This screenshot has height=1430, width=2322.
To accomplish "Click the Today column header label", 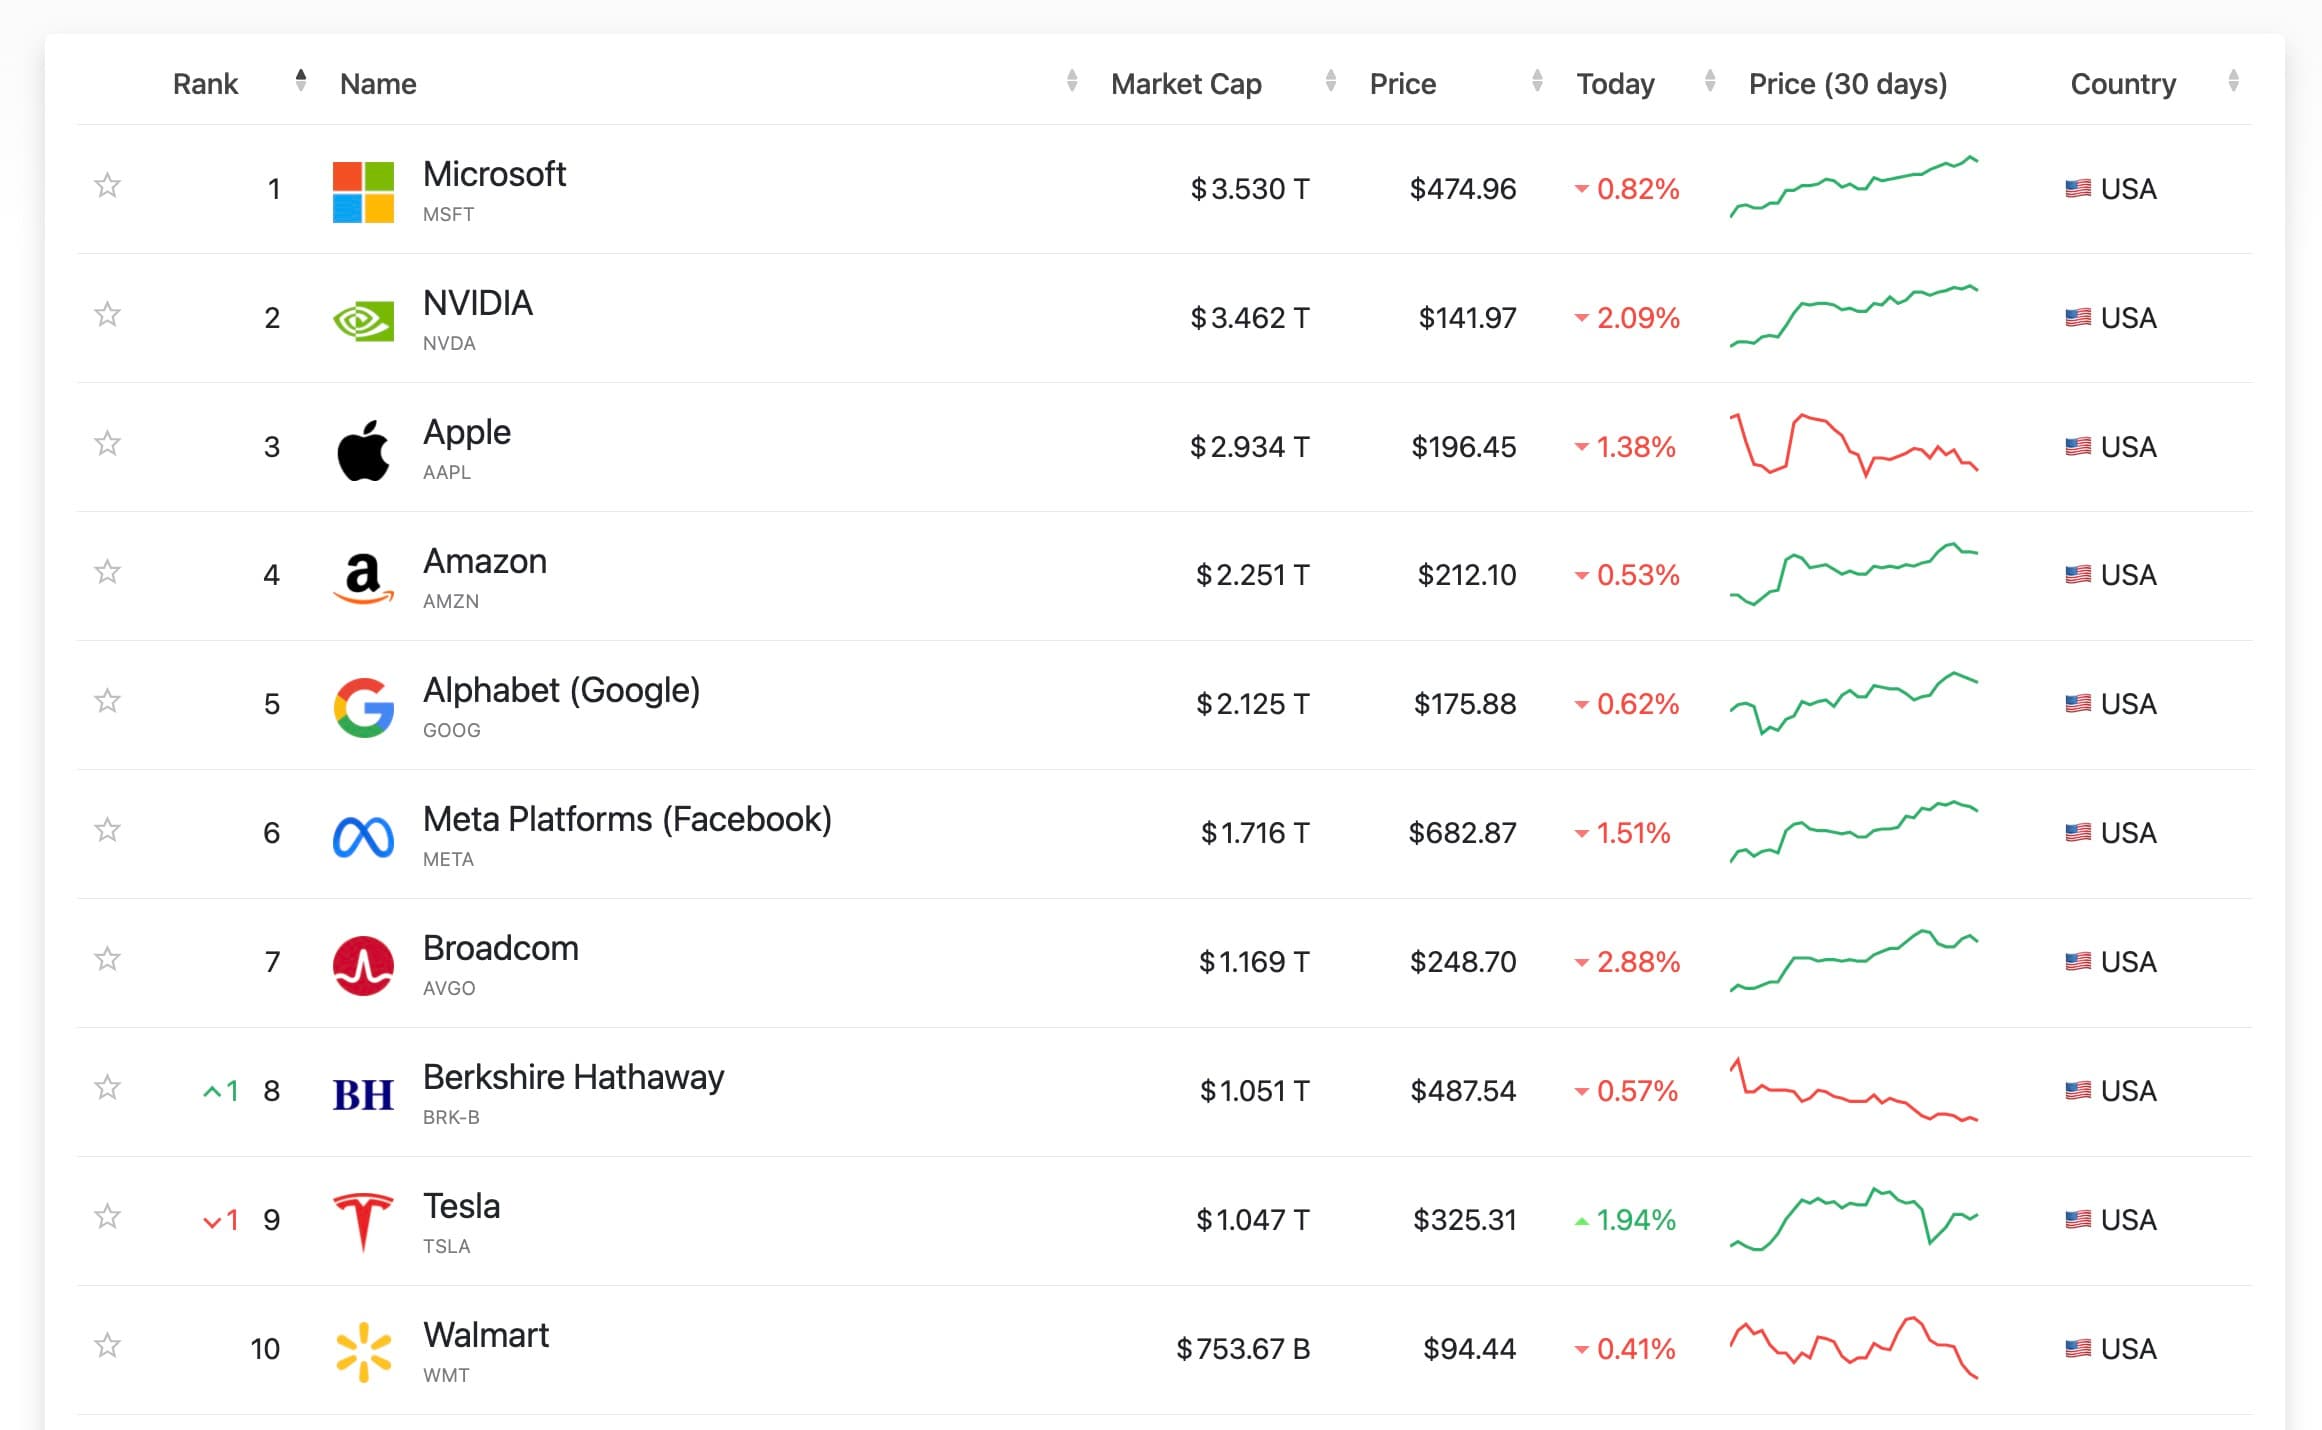I will (x=1616, y=84).
